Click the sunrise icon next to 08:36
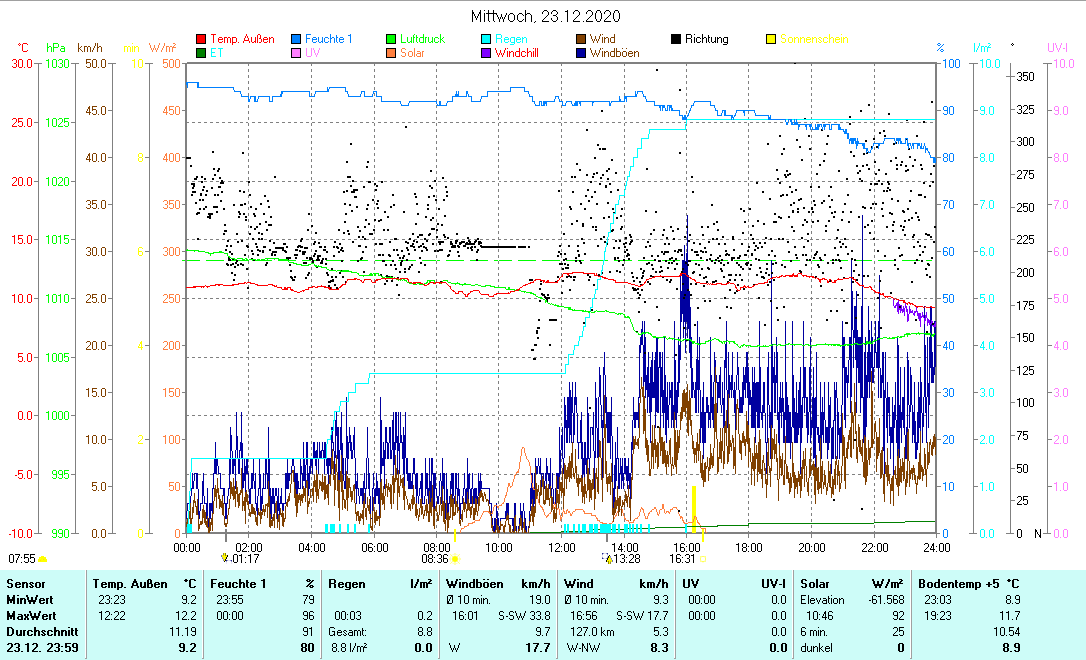Image resolution: width=1086 pixels, height=660 pixels. point(455,559)
